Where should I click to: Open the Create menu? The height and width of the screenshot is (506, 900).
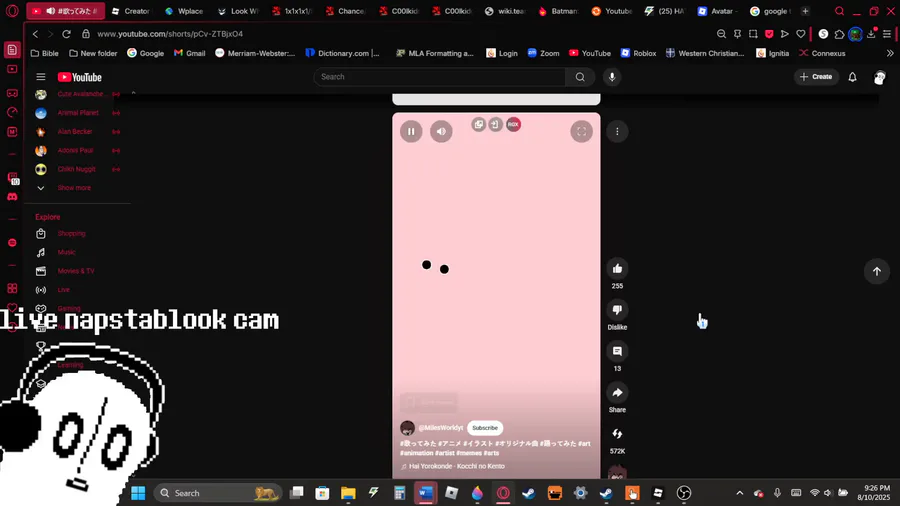tap(816, 77)
